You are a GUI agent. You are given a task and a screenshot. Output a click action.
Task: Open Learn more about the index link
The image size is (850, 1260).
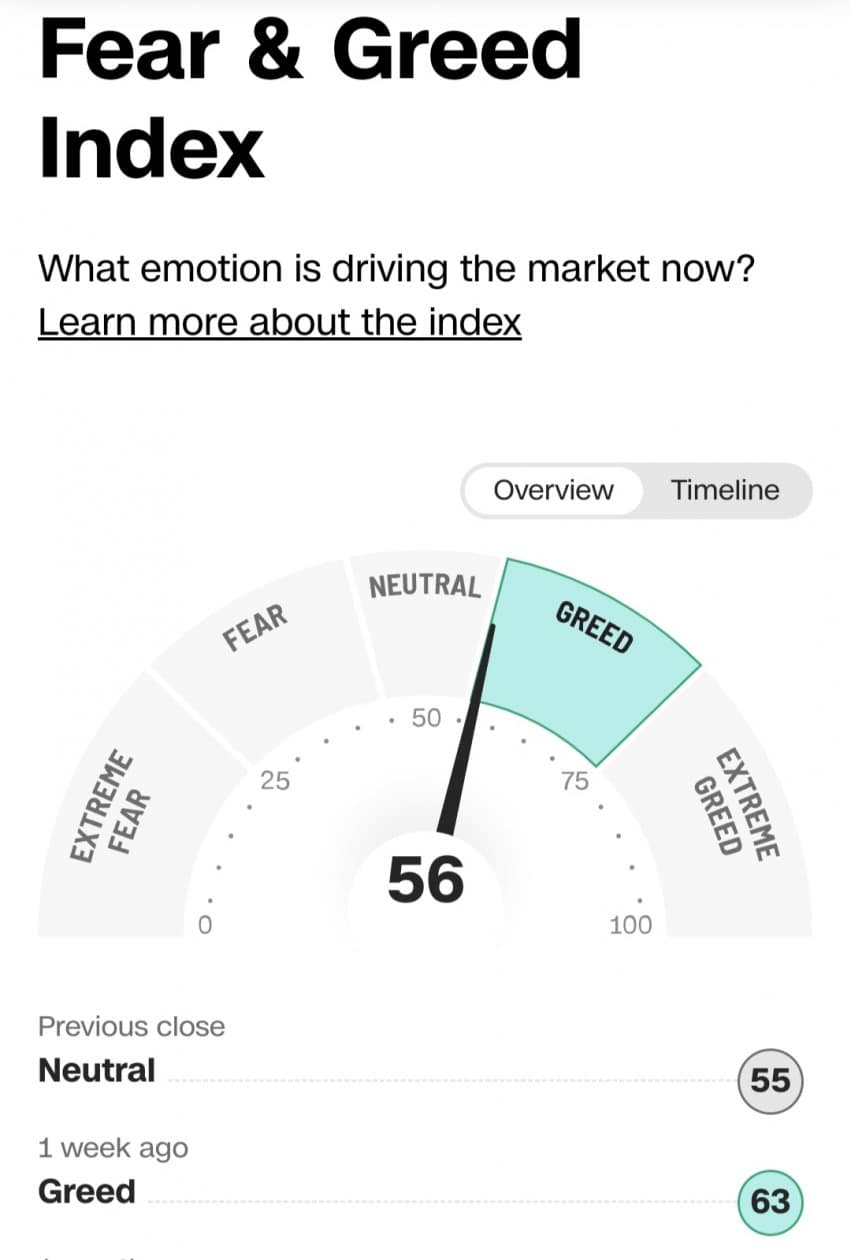click(280, 323)
